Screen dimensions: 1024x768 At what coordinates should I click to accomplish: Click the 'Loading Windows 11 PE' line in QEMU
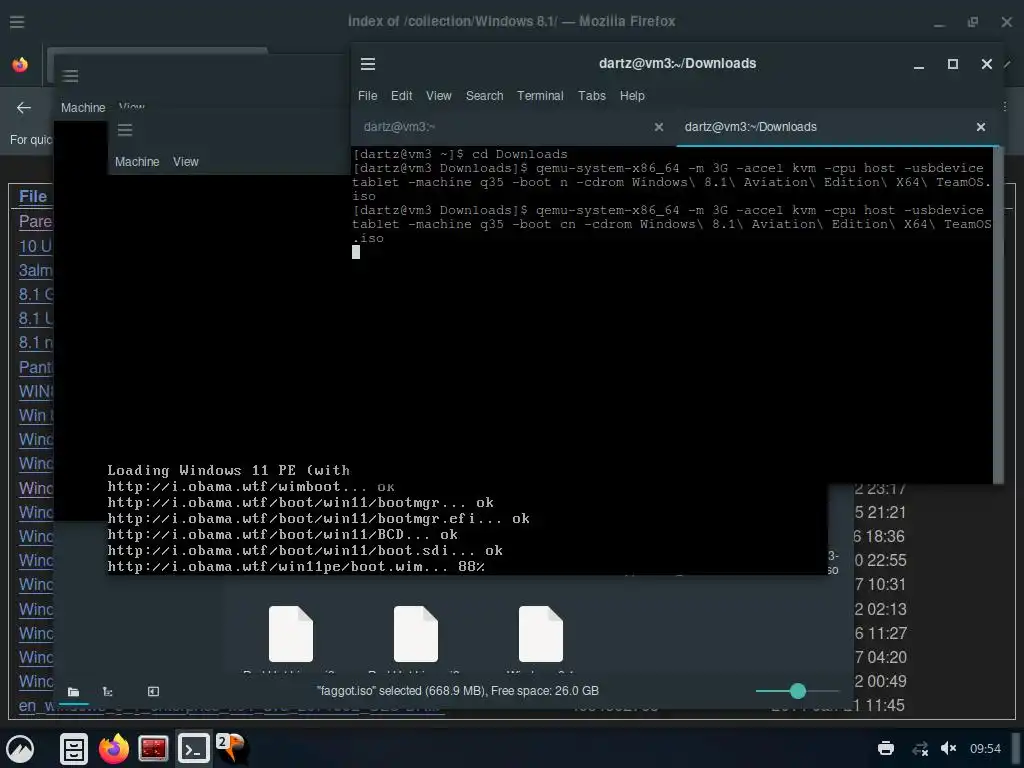point(229,470)
